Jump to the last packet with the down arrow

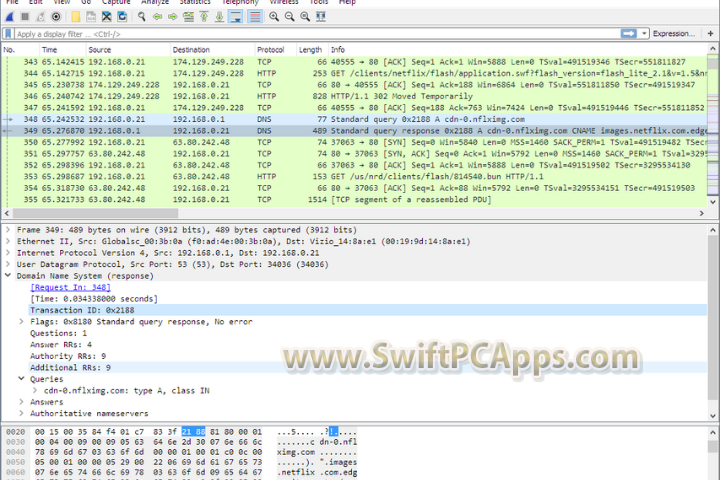(x=219, y=17)
